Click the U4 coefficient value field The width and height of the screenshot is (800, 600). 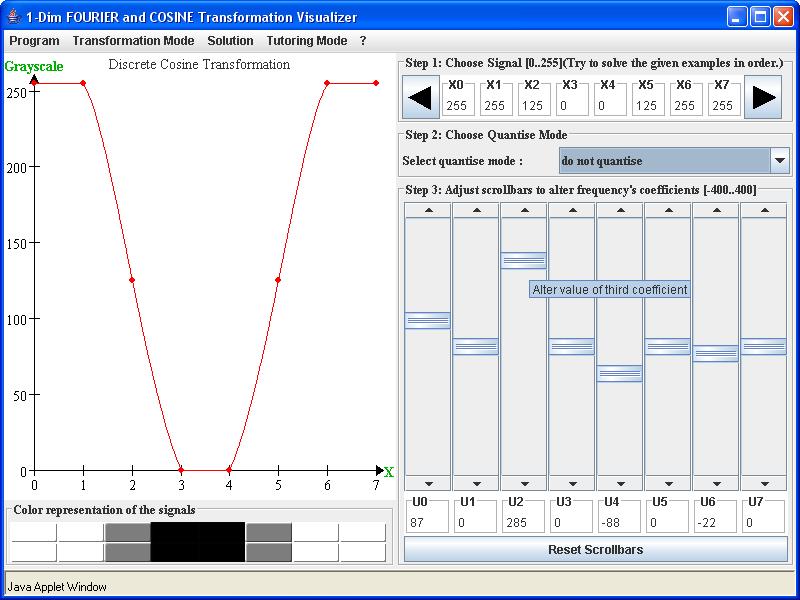(x=620, y=521)
